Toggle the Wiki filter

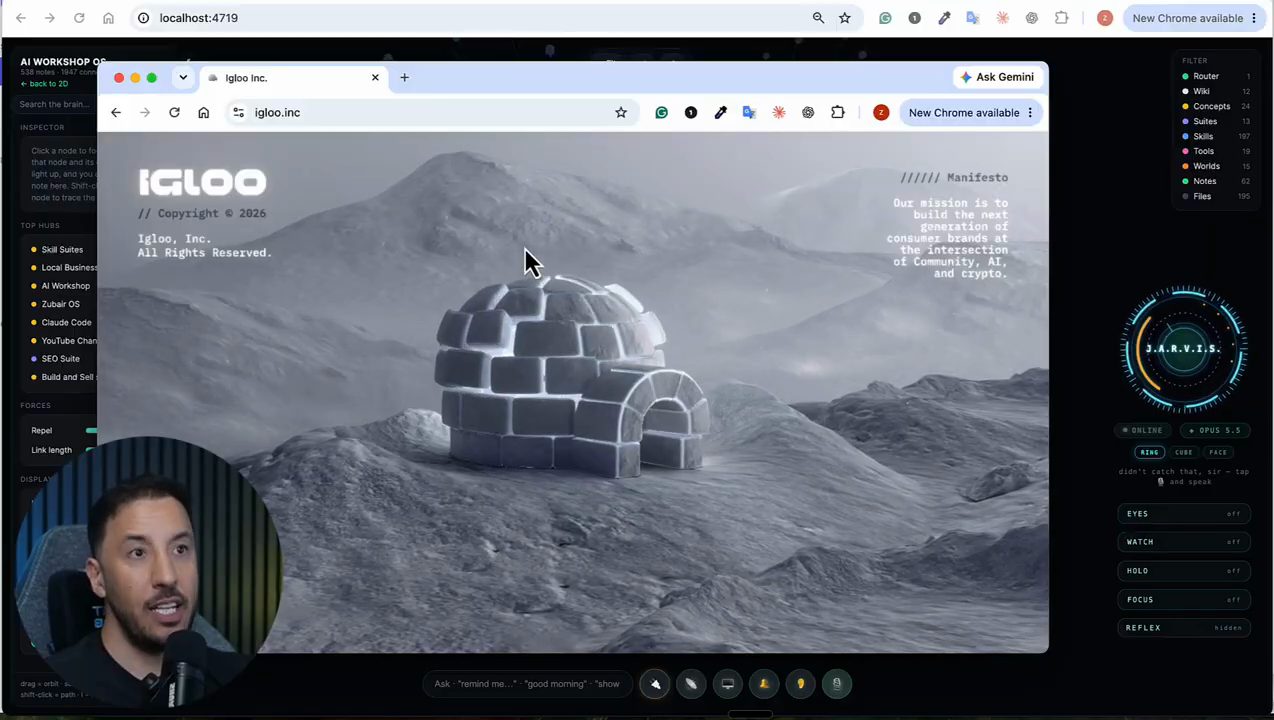(1216, 92)
